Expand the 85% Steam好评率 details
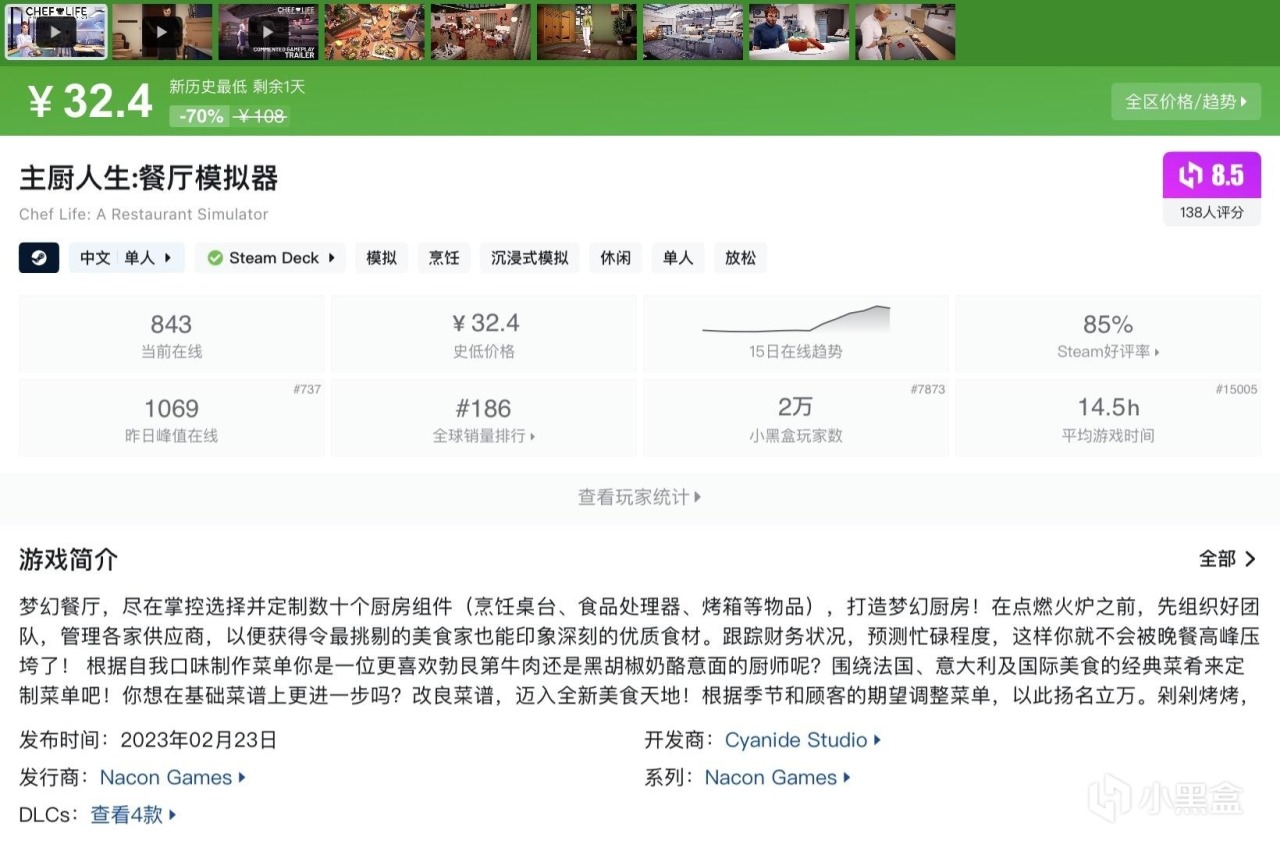 click(x=1108, y=334)
